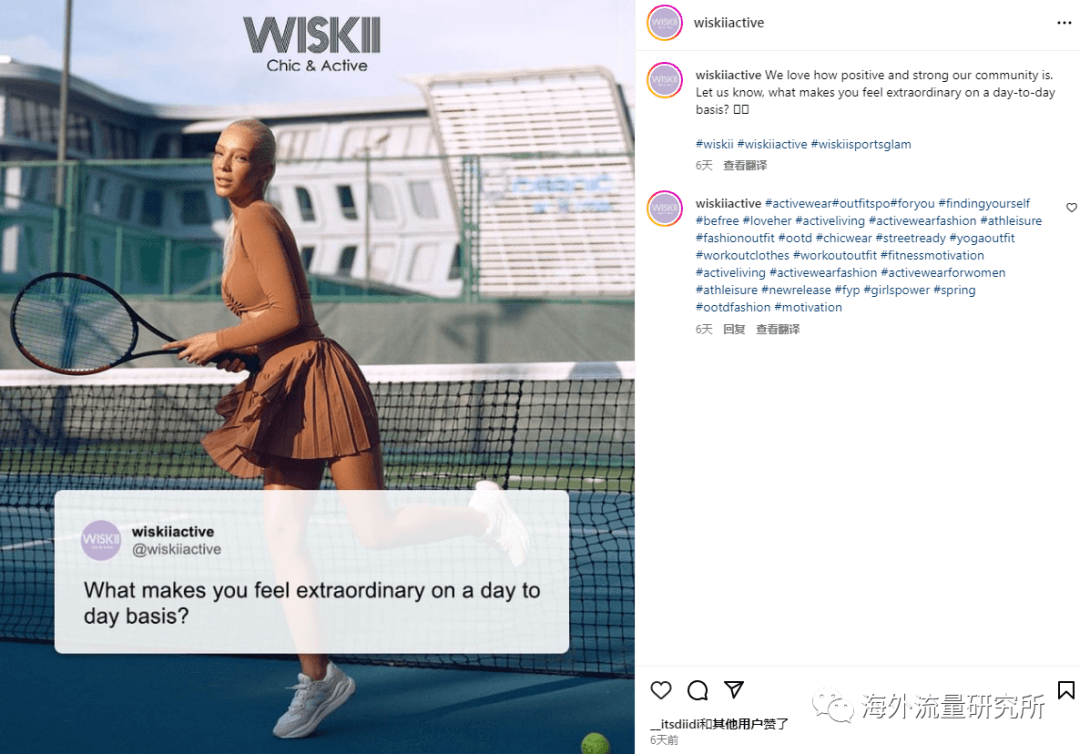Viewport: 1080px width, 754px height.
Task: Open wiskiiactive avatar in the post header
Action: point(665,23)
